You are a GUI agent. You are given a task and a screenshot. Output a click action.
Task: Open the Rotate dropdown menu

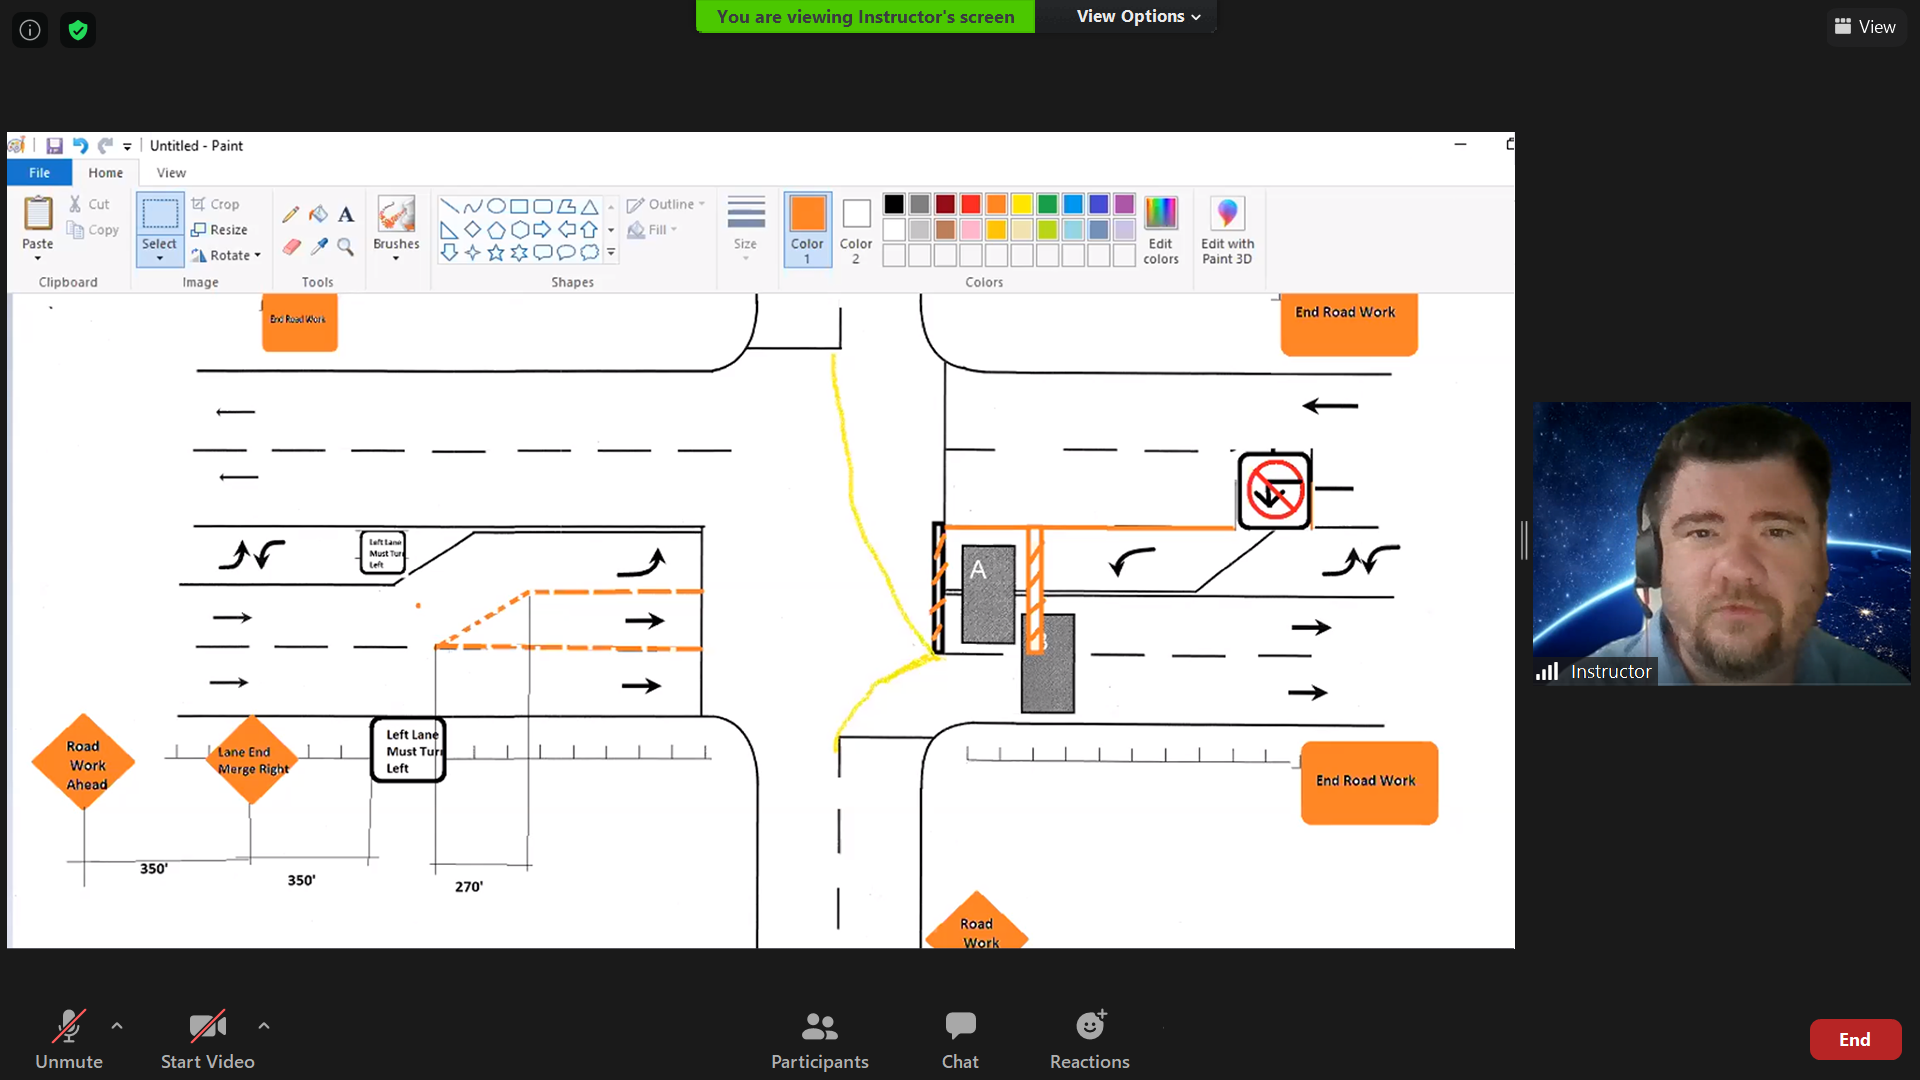coord(228,256)
